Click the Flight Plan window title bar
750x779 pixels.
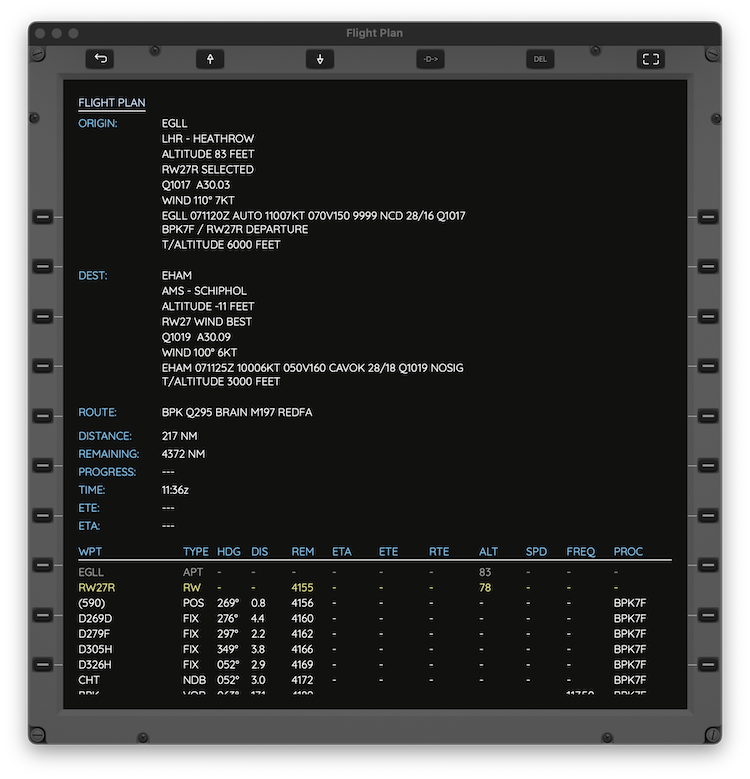(374, 33)
